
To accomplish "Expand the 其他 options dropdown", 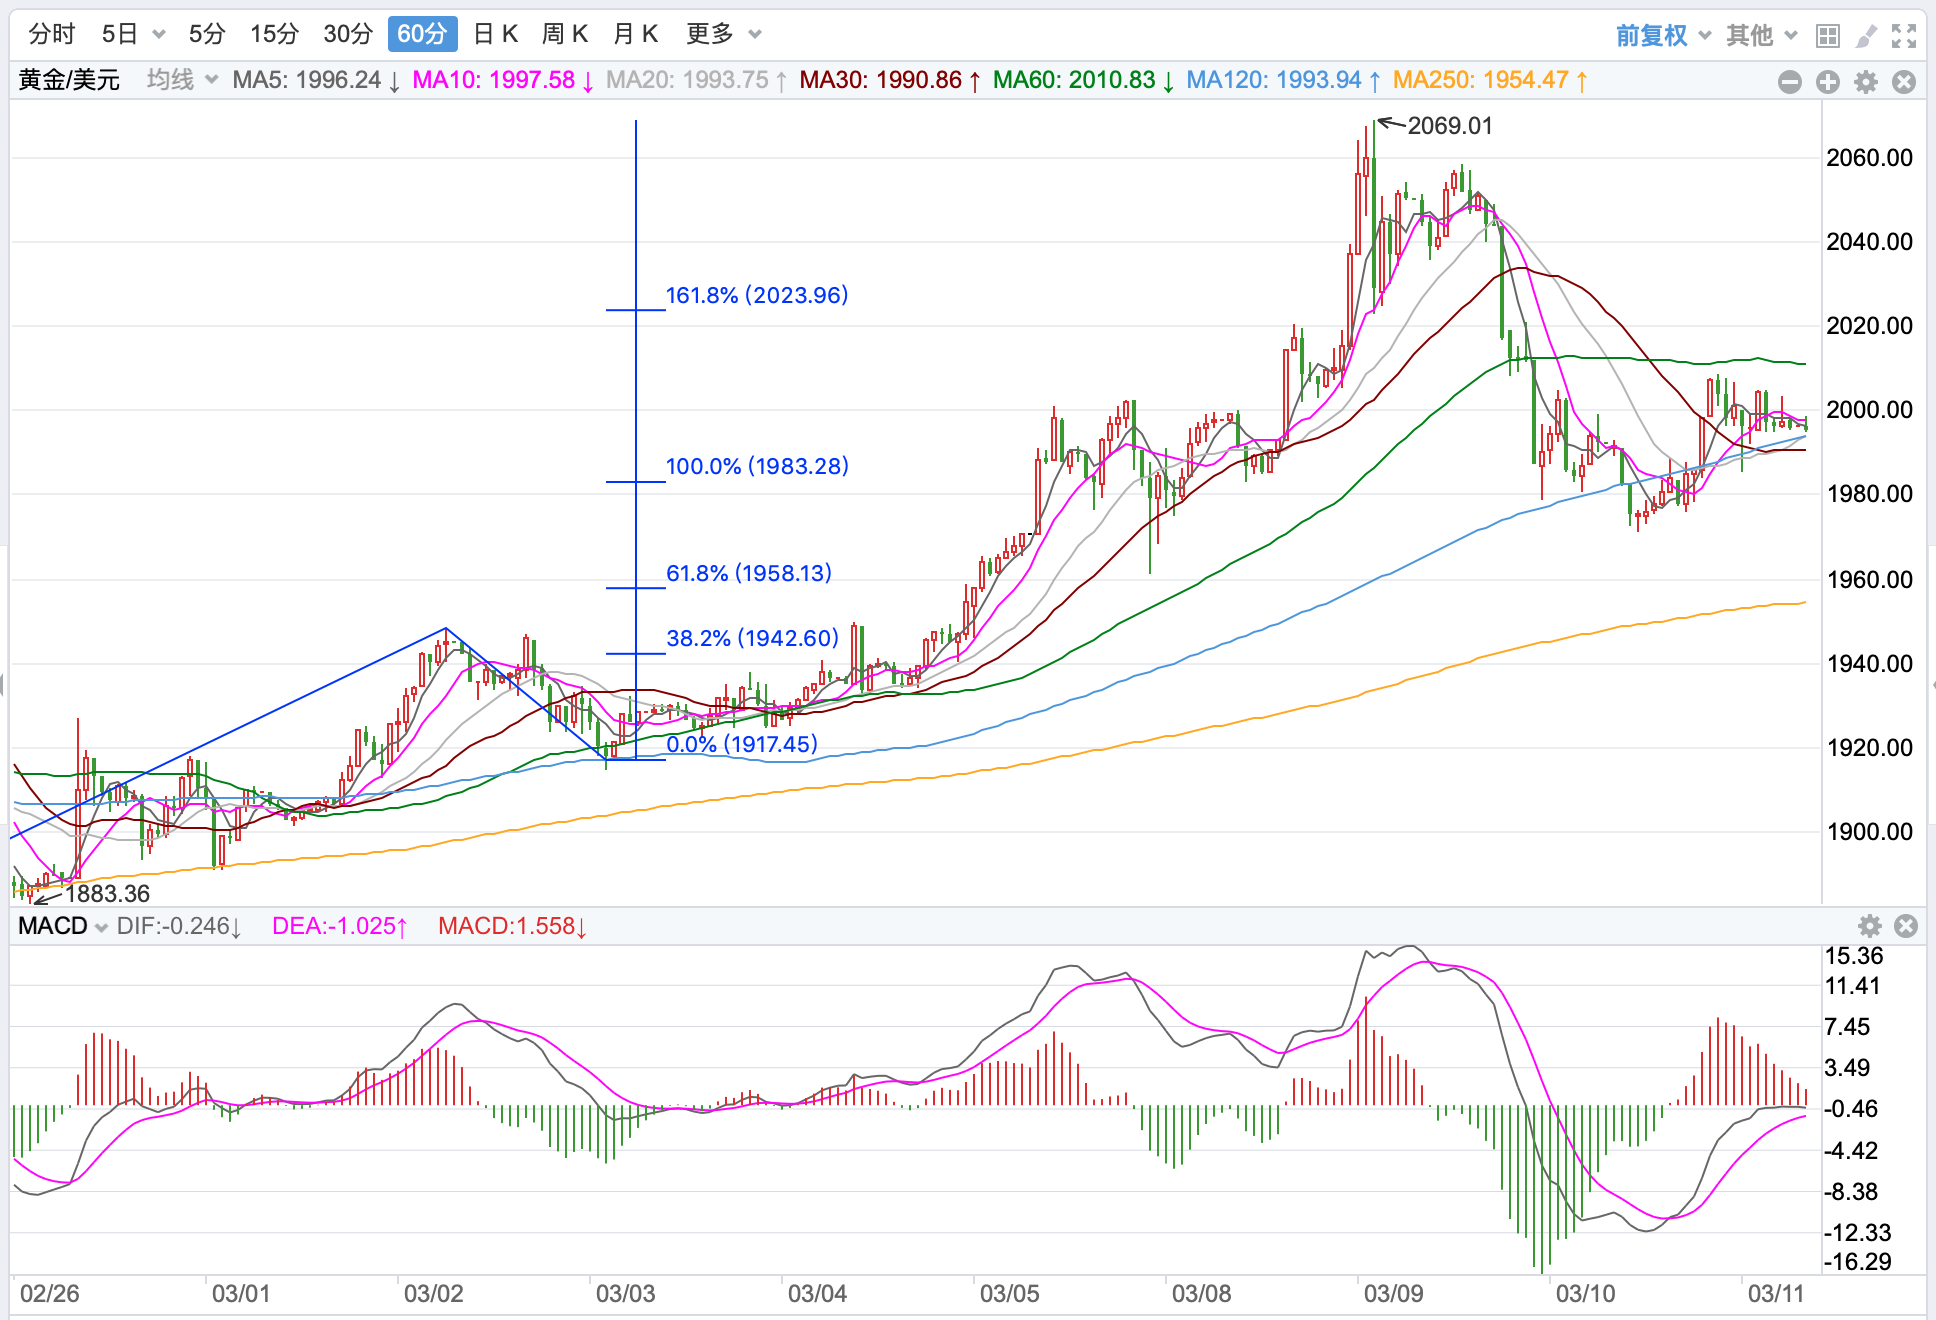I will (1761, 36).
